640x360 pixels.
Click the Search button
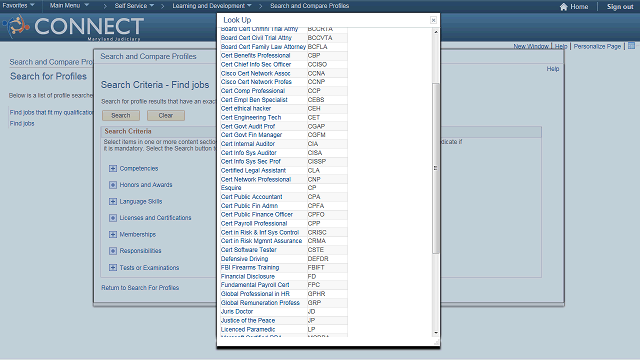[121, 116]
